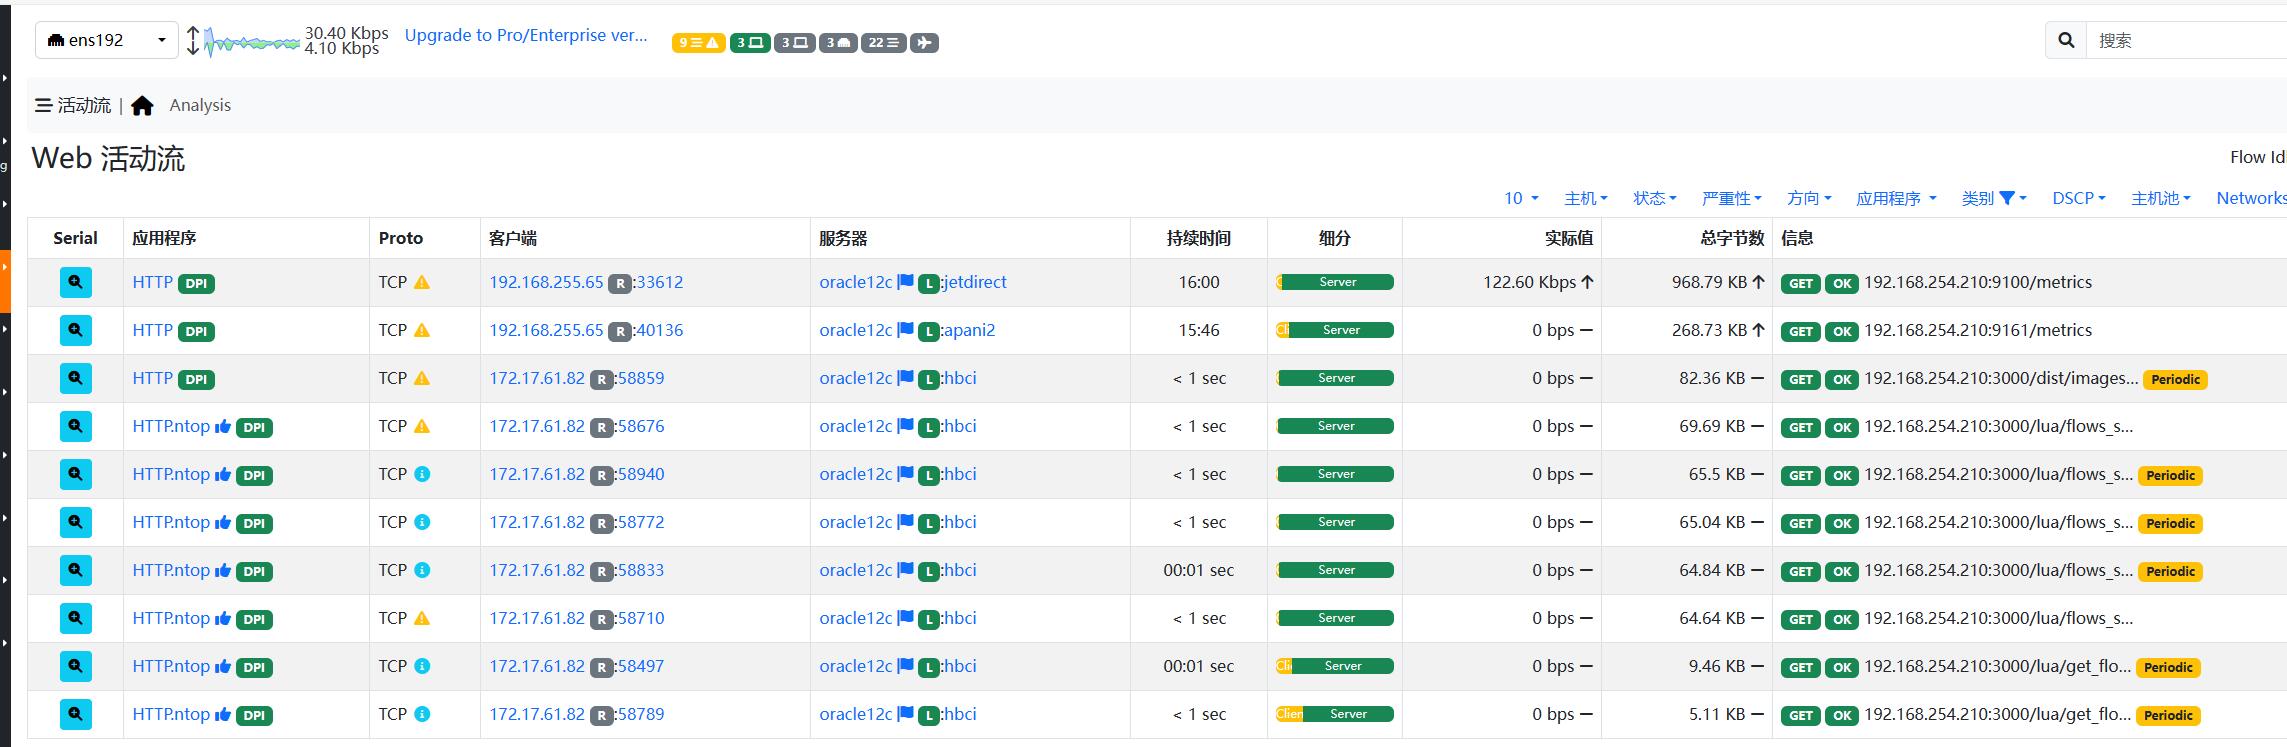Click the 122.60 Kbps actual value
Image resolution: width=2287 pixels, height=747 pixels.
pyautogui.click(x=1529, y=282)
